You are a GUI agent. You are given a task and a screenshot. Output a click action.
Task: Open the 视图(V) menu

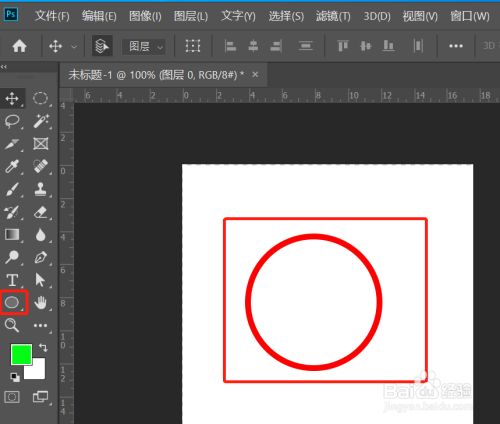pos(420,16)
